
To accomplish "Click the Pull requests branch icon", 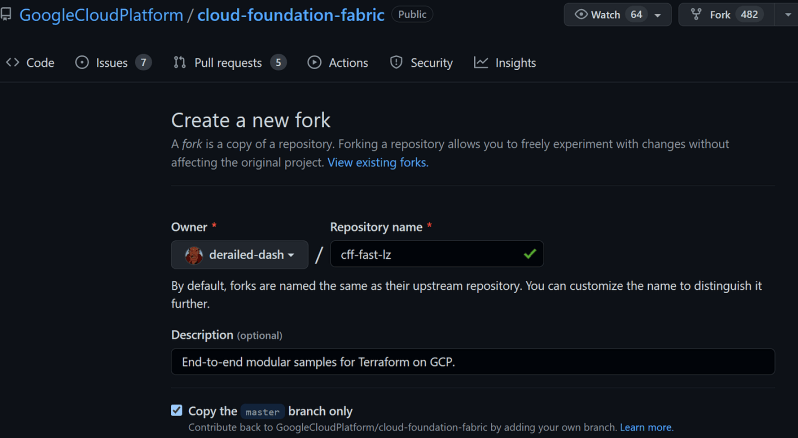I will coord(179,63).
